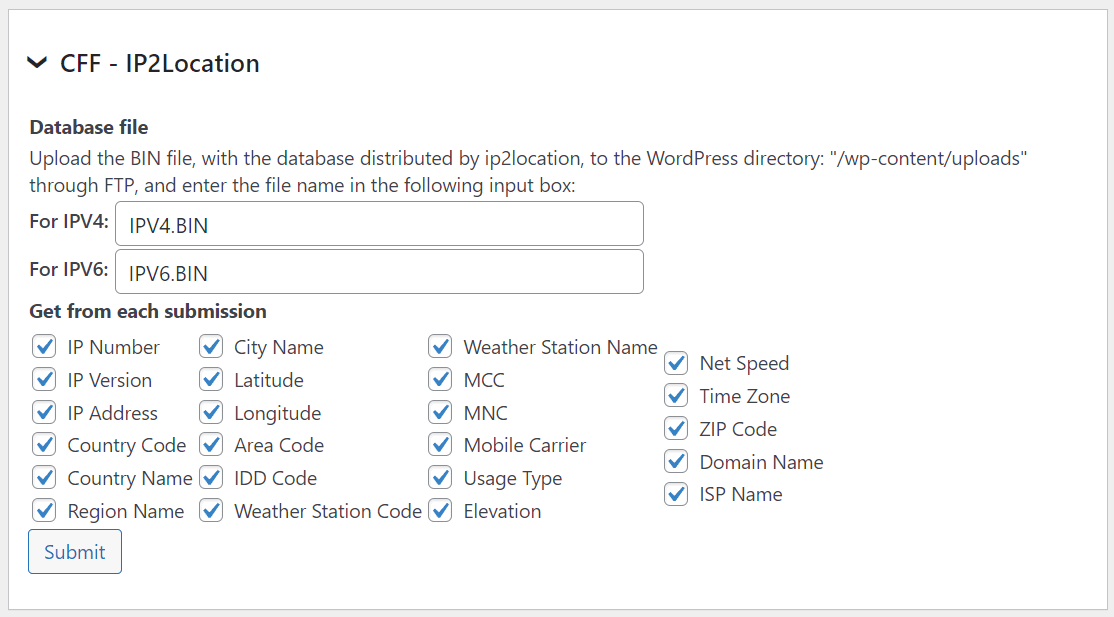1114x617 pixels.
Task: Uncheck the ISP Name checkbox
Action: pos(676,494)
